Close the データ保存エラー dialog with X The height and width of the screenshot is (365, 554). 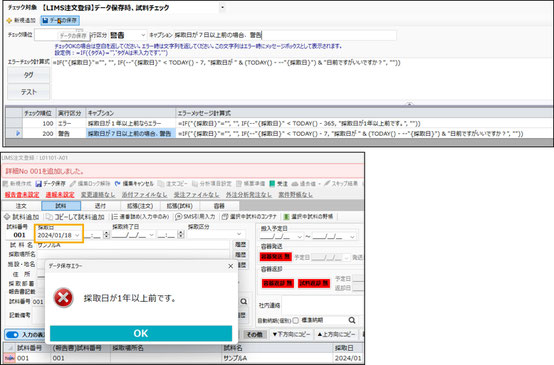(230, 266)
